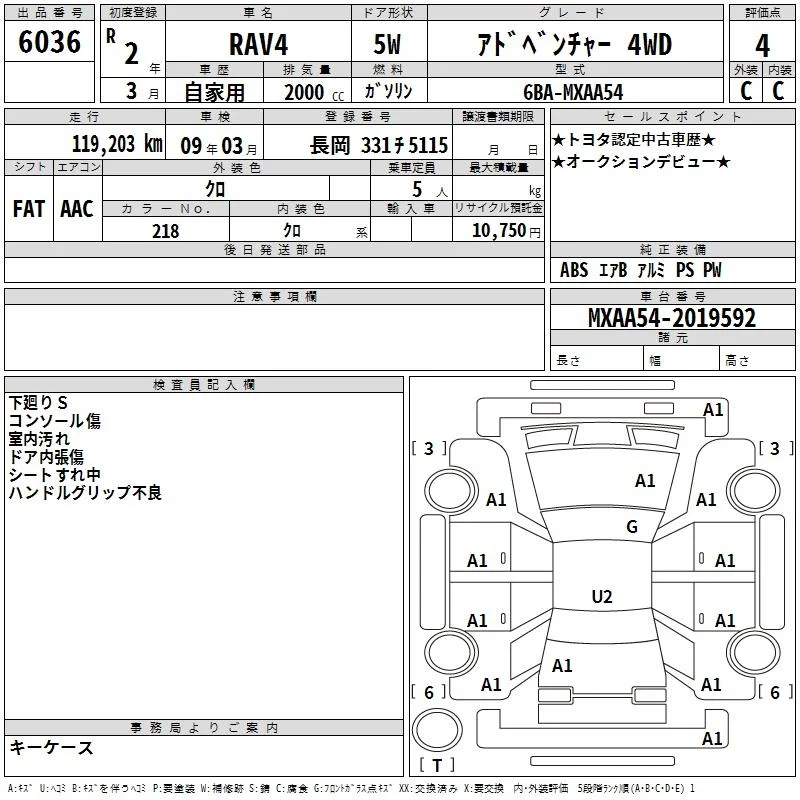
Task: Click exterior rating C under 外装
Action: (746, 91)
